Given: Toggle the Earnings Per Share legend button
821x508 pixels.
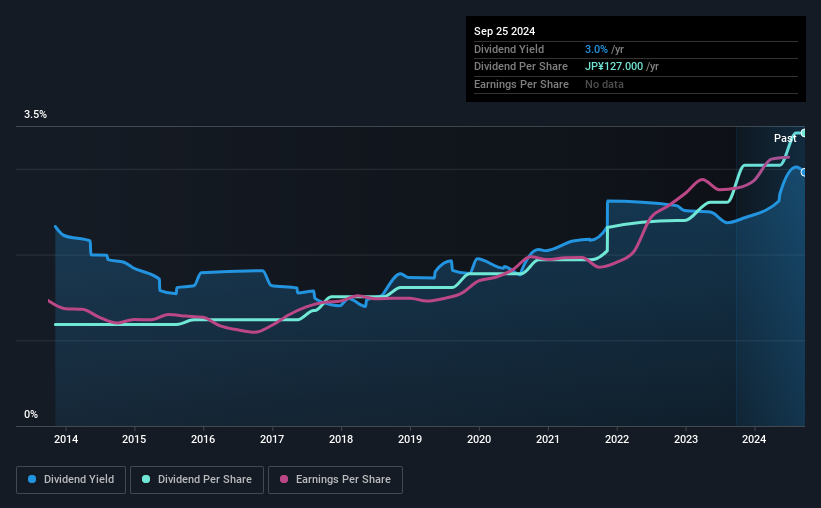Looking at the screenshot, I should (x=335, y=480).
